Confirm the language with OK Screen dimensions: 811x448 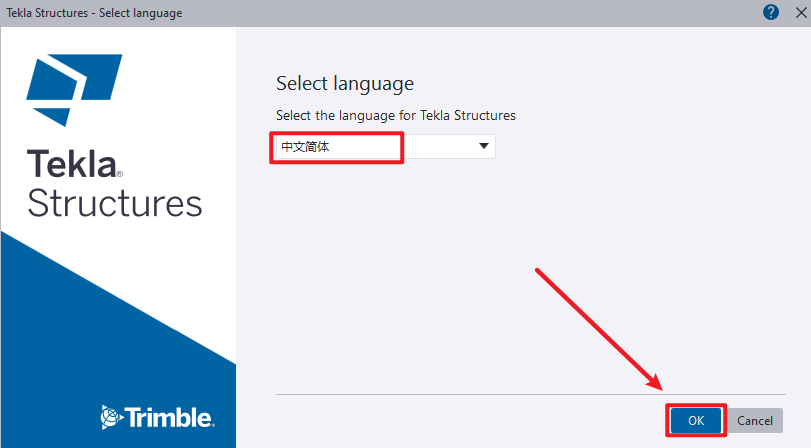696,421
